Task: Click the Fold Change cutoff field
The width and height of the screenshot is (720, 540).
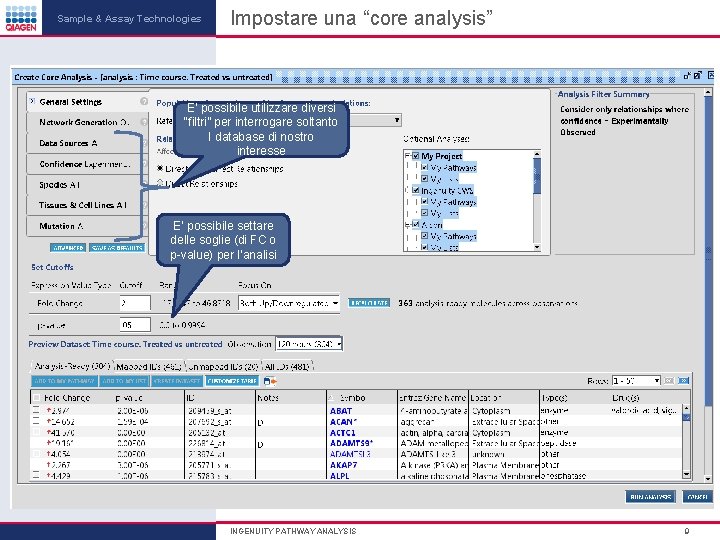Action: [x=135, y=303]
